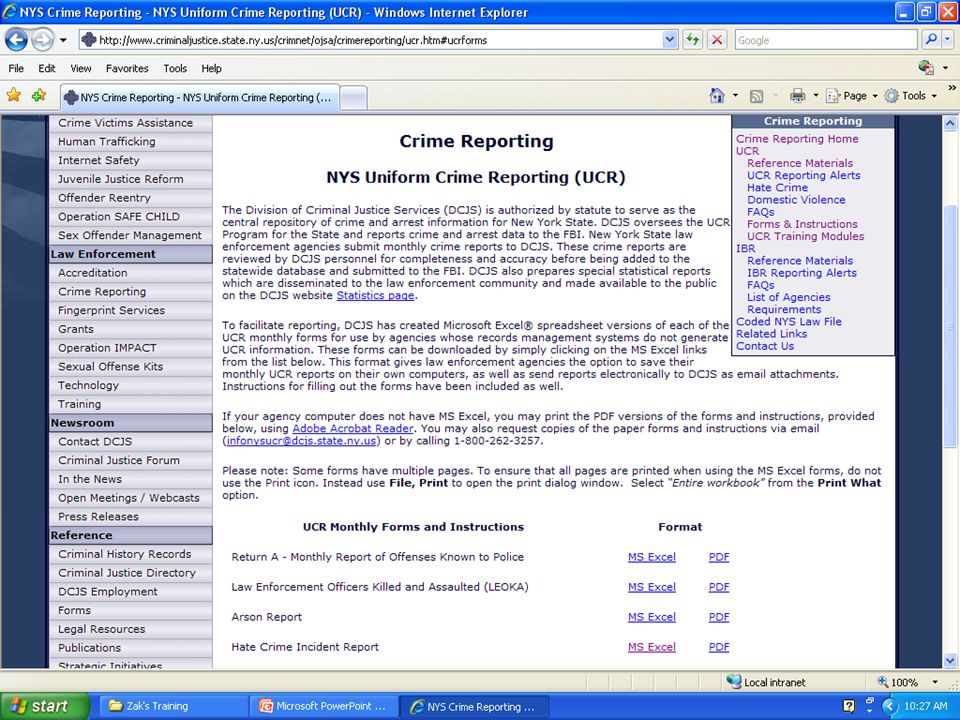Screen dimensions: 960x720
Task: Open the Help menu
Action: click(211, 69)
